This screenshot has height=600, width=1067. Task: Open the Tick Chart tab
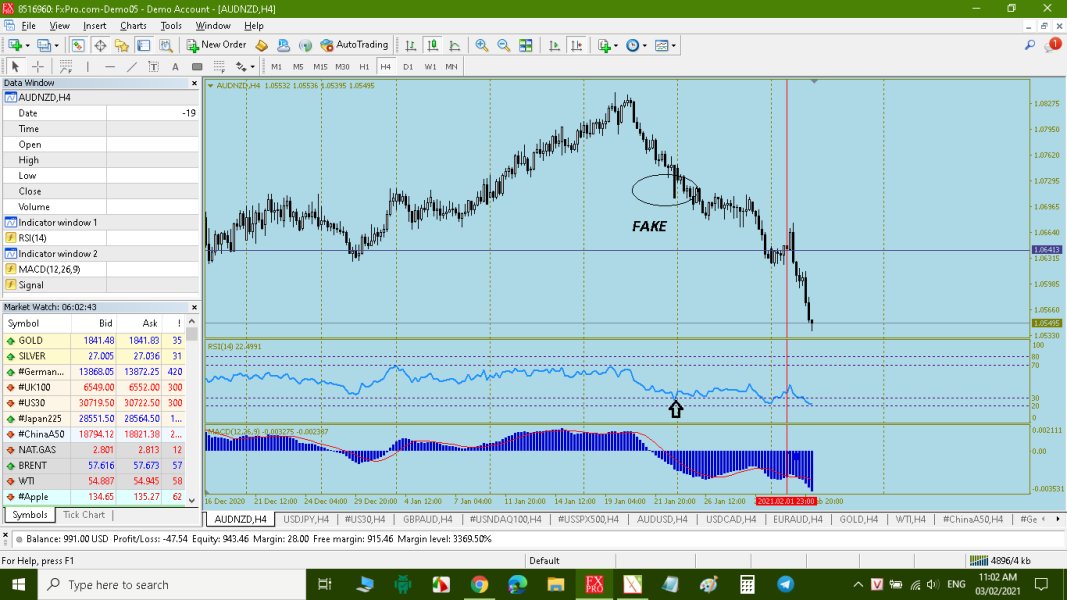[84, 515]
